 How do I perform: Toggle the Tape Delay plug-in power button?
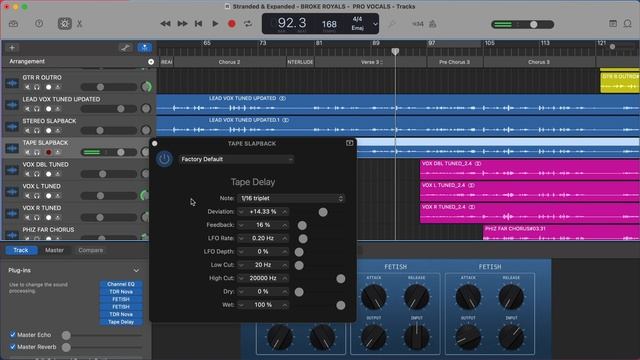(x=164, y=159)
